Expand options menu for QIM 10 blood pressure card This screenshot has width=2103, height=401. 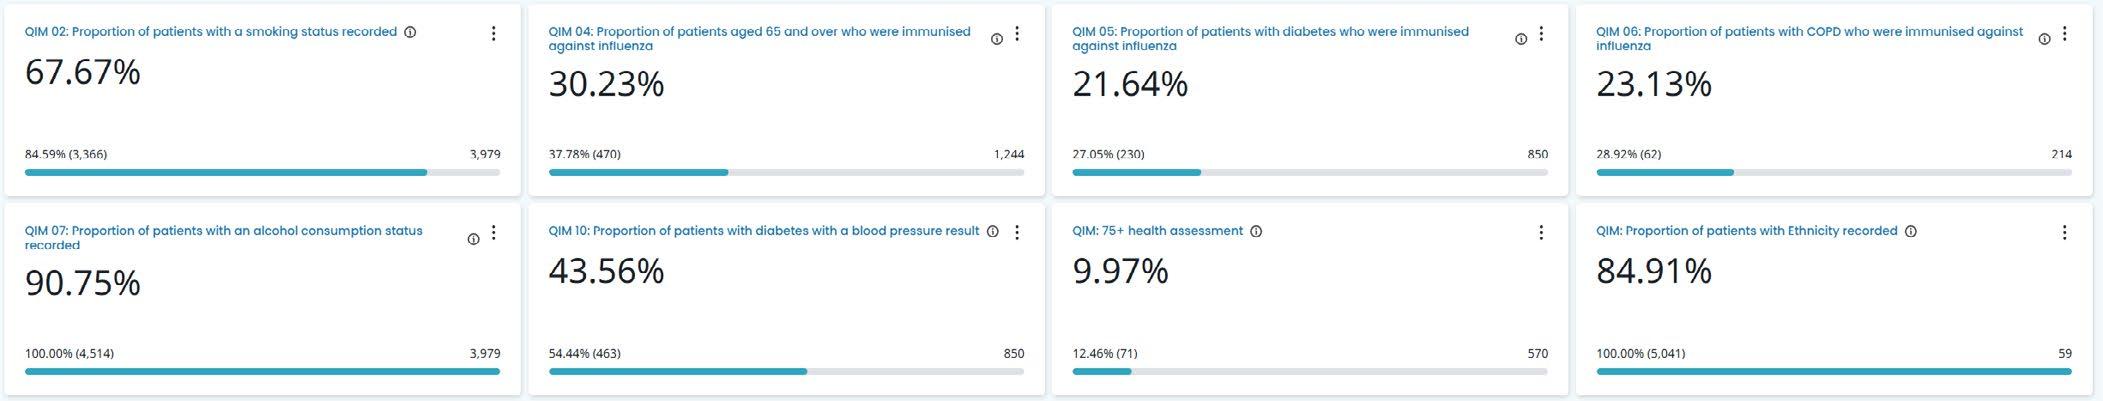tap(1017, 232)
